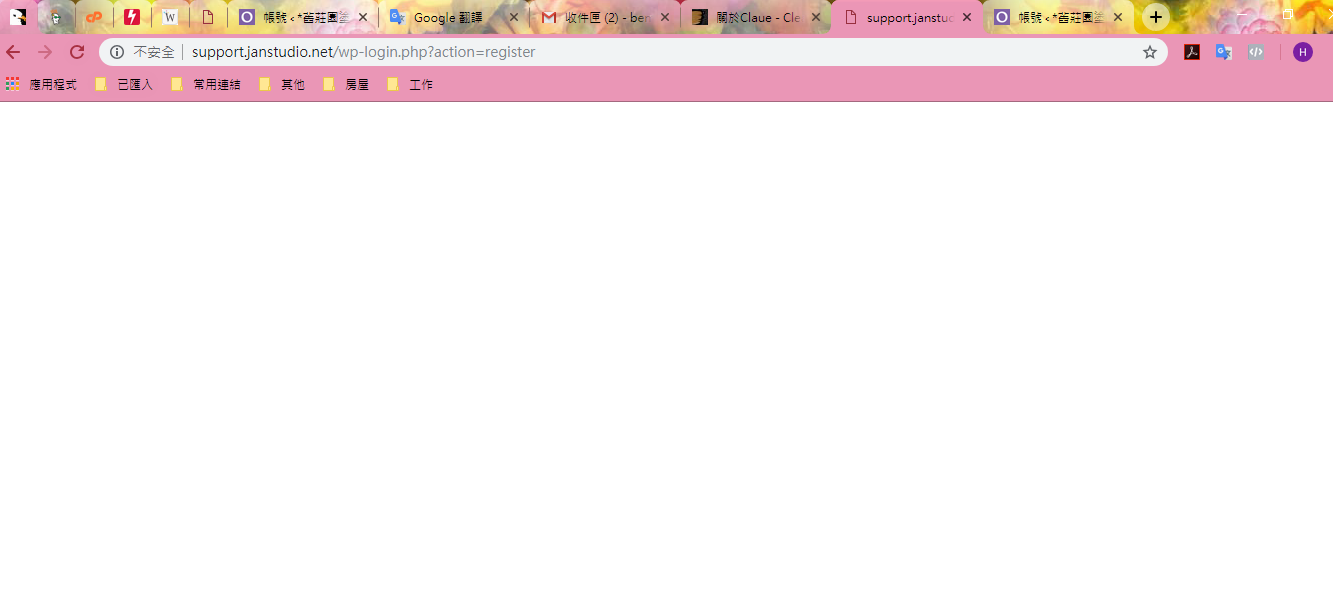
Task: Open the Adobe Acrobat extension
Action: tap(1192, 52)
